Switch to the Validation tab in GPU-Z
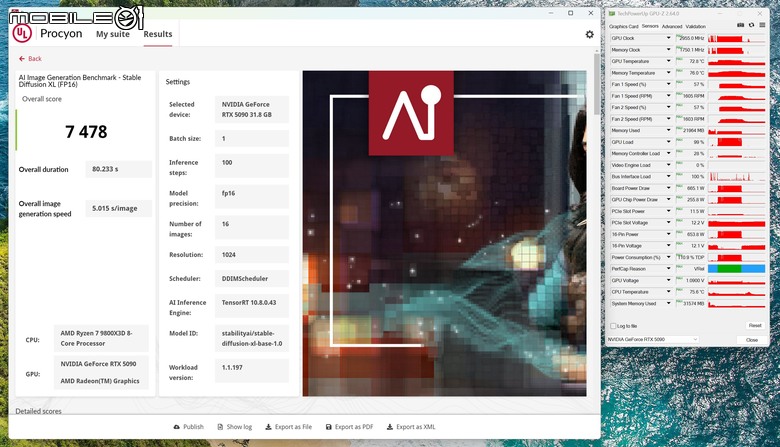Screen dimensions: 780x447 pyautogui.click(x=695, y=26)
